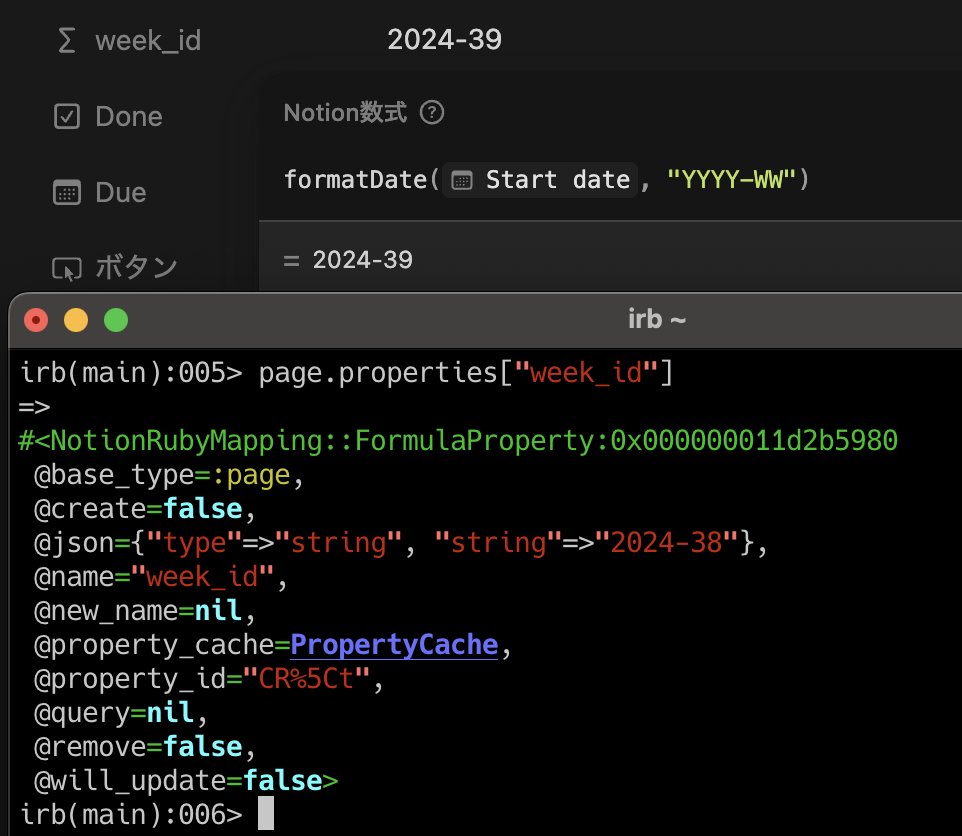The height and width of the screenshot is (836, 962).
Task: Click the calendar icon inside Start date token
Action: 462,181
